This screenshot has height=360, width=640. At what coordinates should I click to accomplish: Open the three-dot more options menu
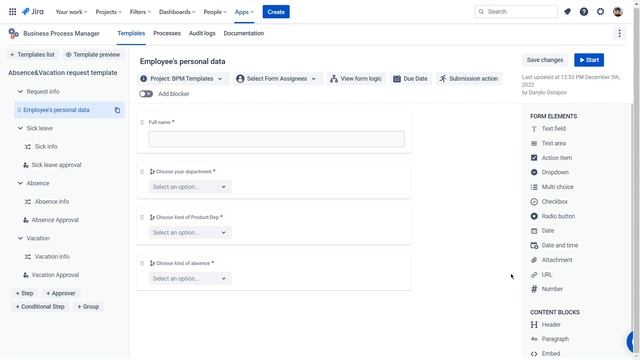coord(619,33)
